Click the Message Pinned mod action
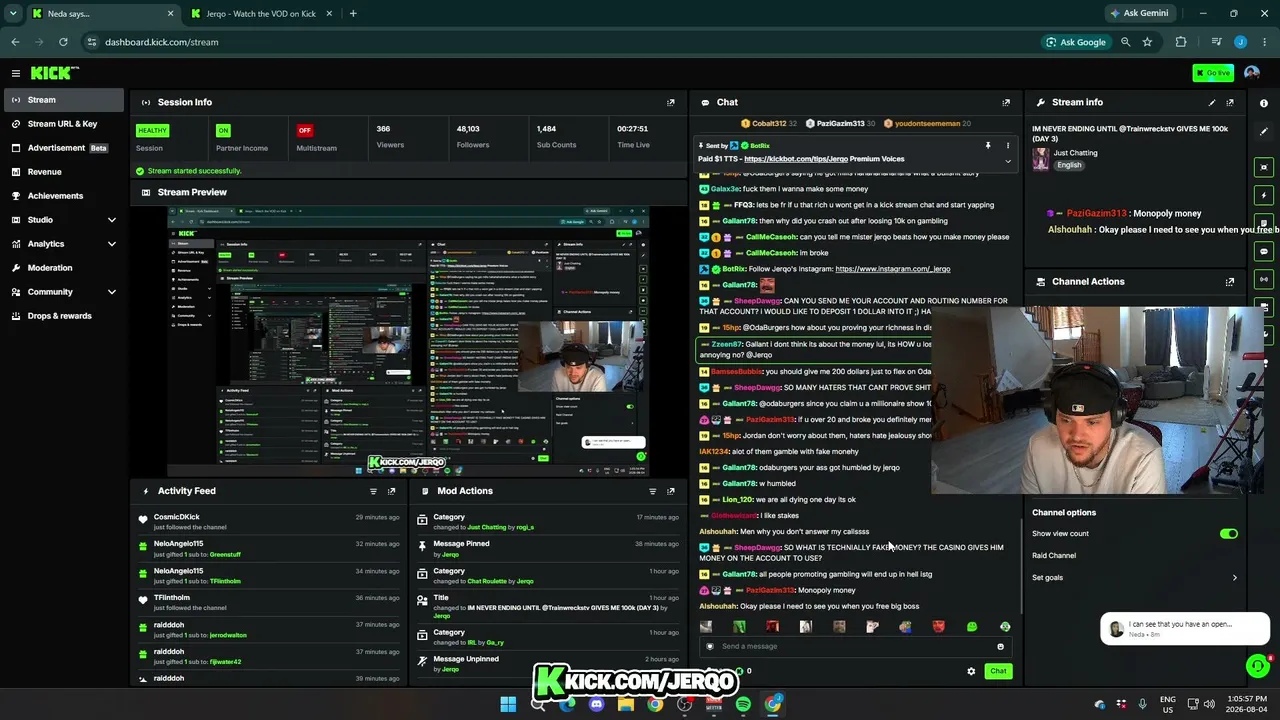1280x720 pixels. coord(548,548)
